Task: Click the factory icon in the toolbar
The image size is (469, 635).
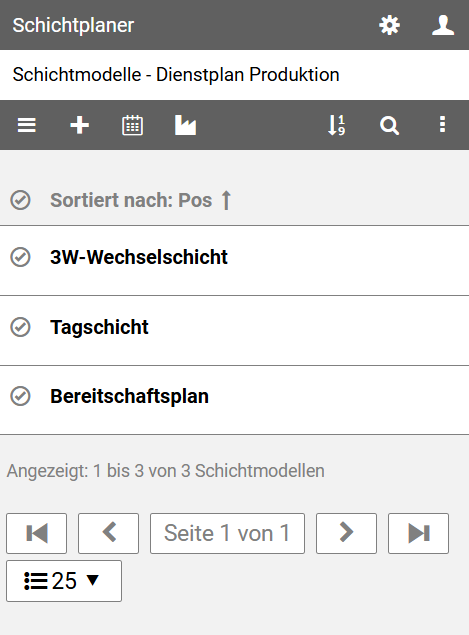Action: point(185,125)
